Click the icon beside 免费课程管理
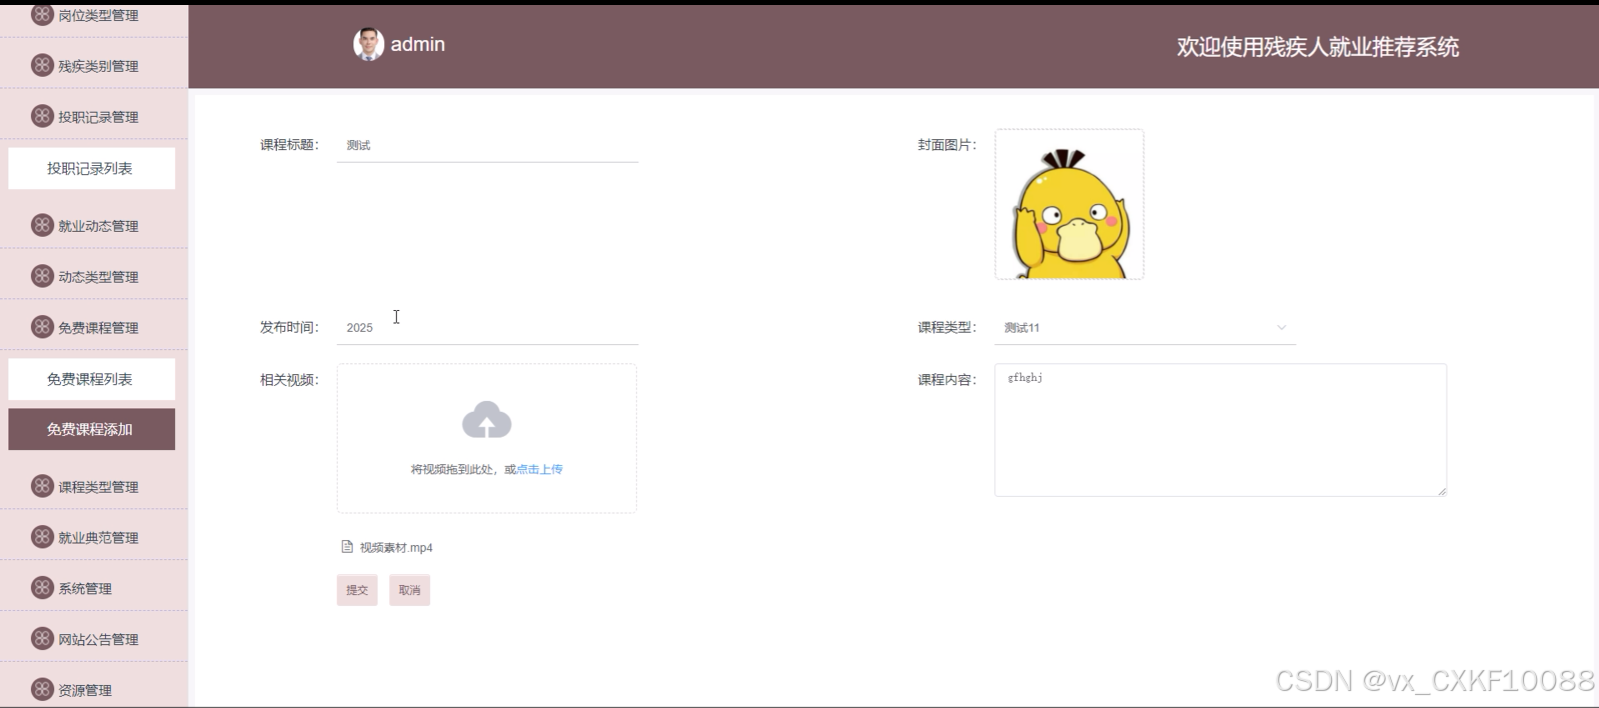1599x708 pixels. (42, 327)
